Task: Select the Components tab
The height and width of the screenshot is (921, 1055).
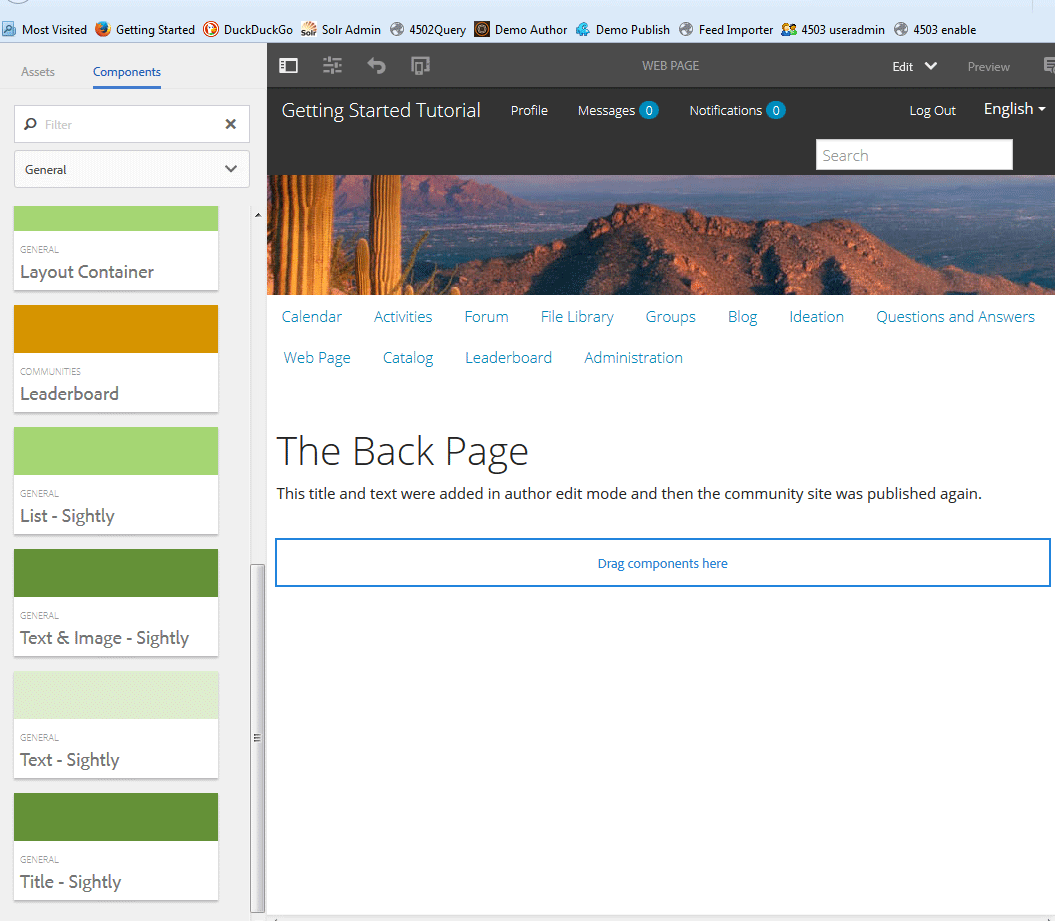Action: [x=126, y=71]
